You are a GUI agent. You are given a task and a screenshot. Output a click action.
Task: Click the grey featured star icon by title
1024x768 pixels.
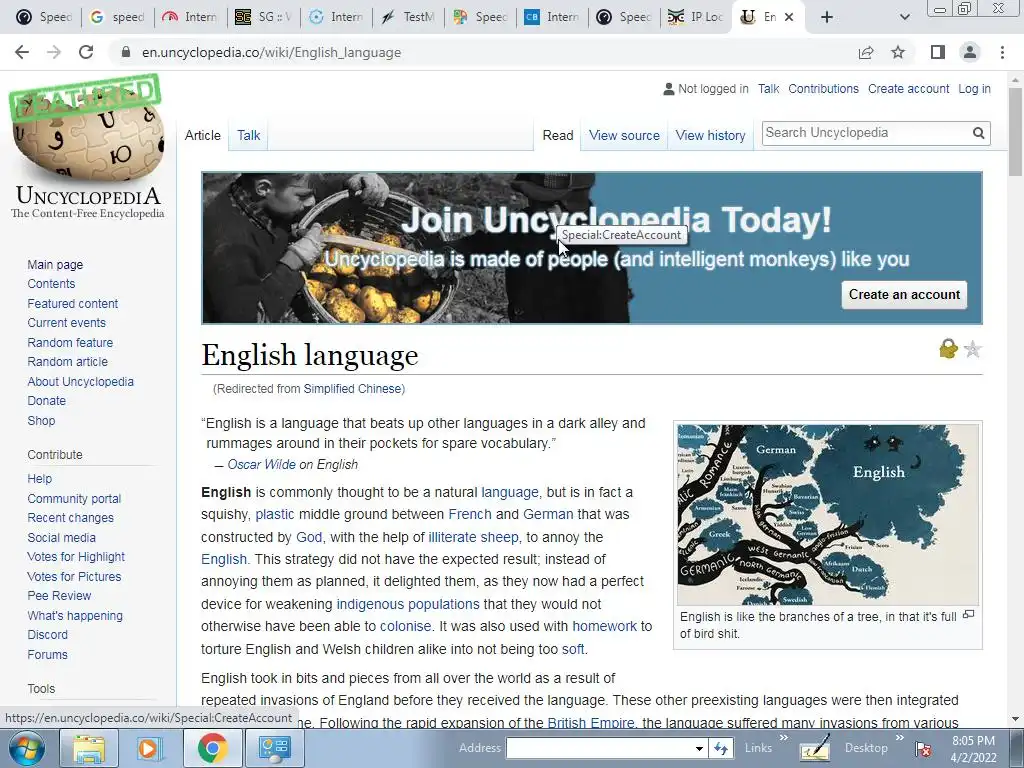click(972, 349)
